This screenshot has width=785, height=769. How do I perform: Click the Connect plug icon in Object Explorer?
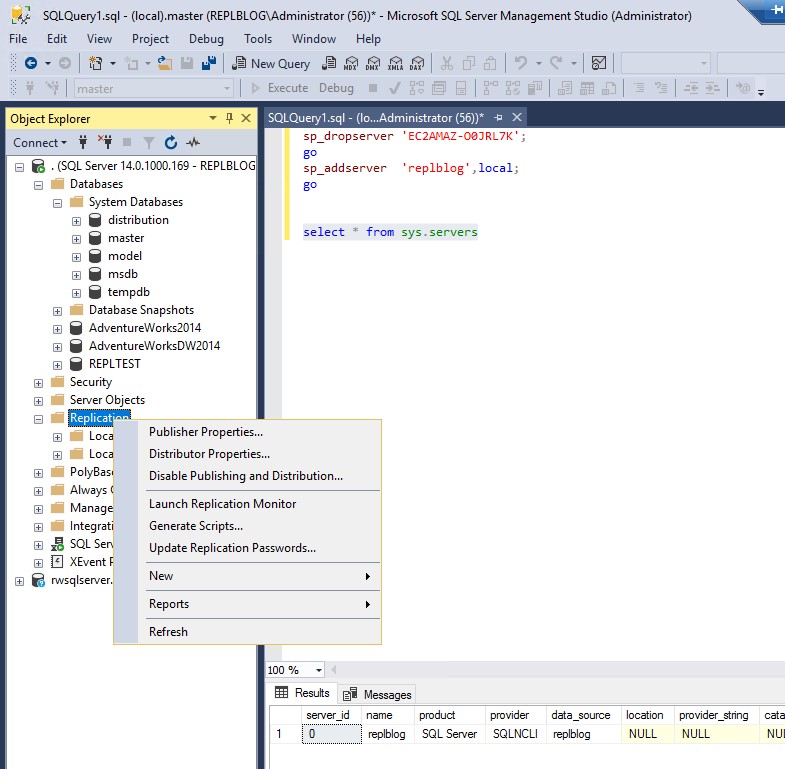[x=83, y=143]
